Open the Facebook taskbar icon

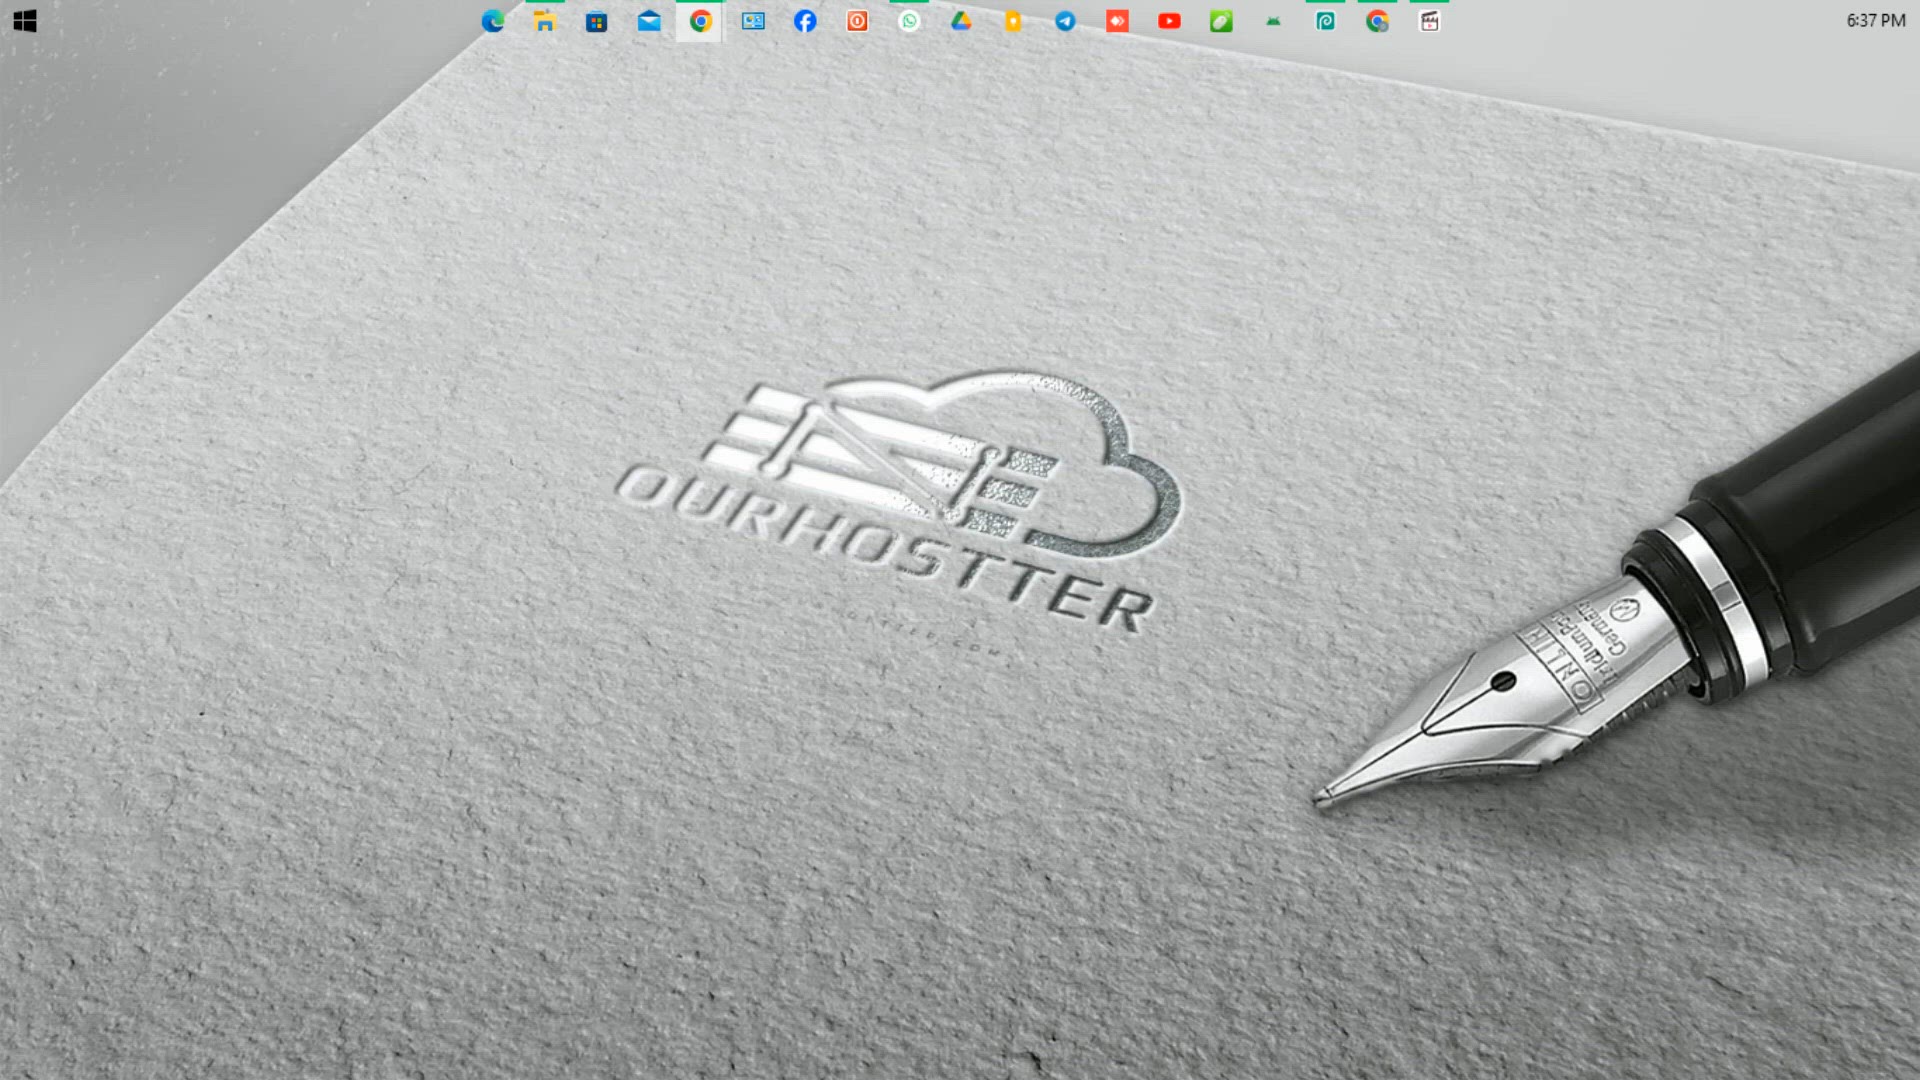coord(805,21)
